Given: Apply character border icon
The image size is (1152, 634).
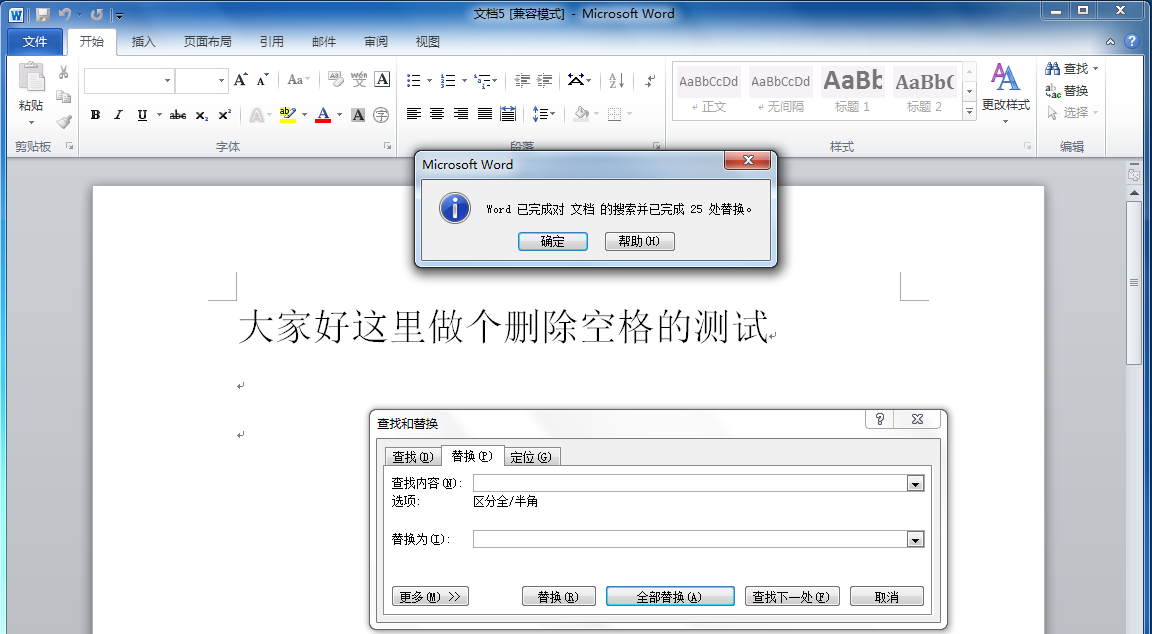Looking at the screenshot, I should click(x=382, y=79).
